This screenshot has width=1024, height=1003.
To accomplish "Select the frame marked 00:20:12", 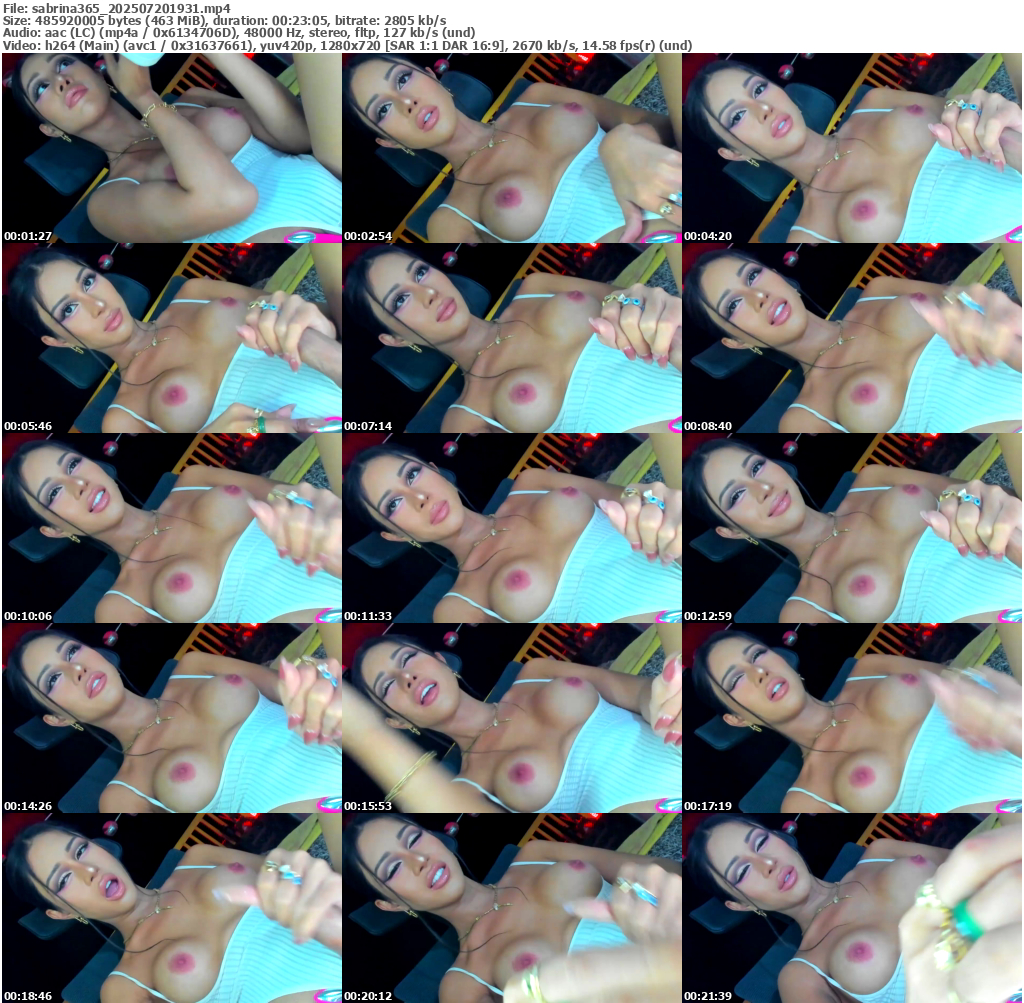I will click(511, 908).
